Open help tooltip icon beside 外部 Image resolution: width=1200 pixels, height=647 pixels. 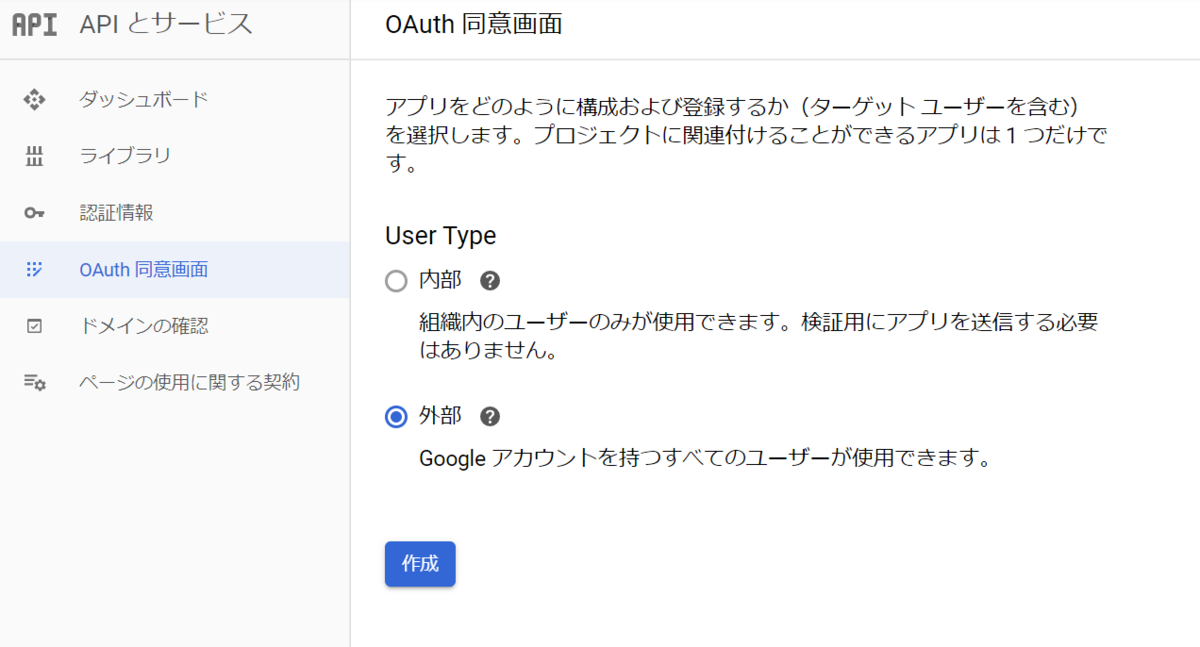tap(490, 417)
